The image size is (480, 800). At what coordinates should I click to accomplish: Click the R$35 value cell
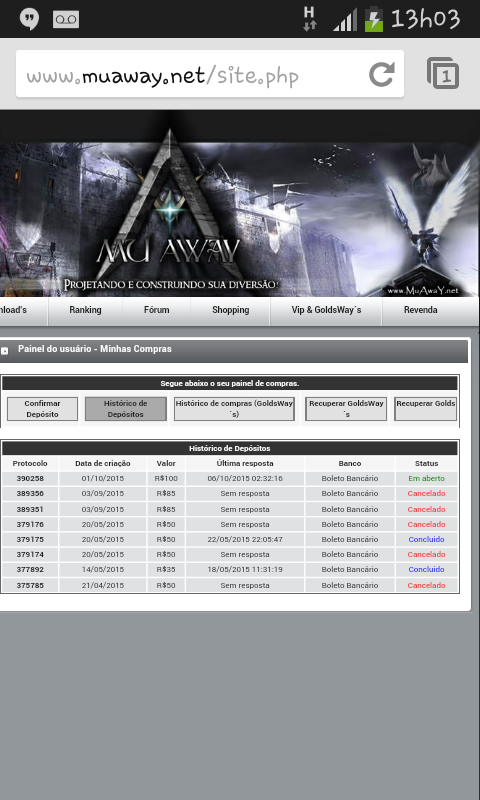tap(166, 569)
